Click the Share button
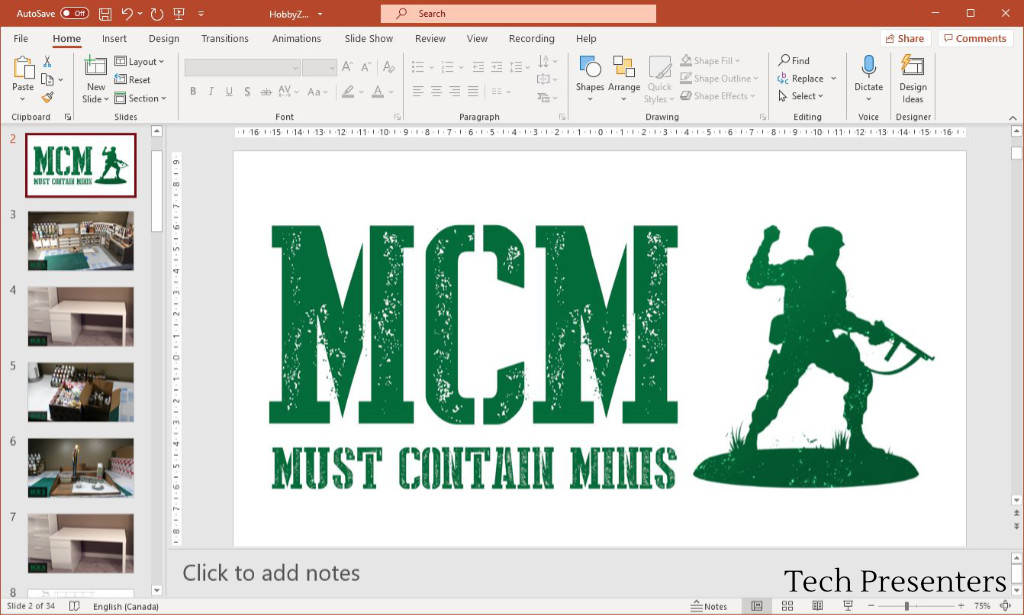 904,39
